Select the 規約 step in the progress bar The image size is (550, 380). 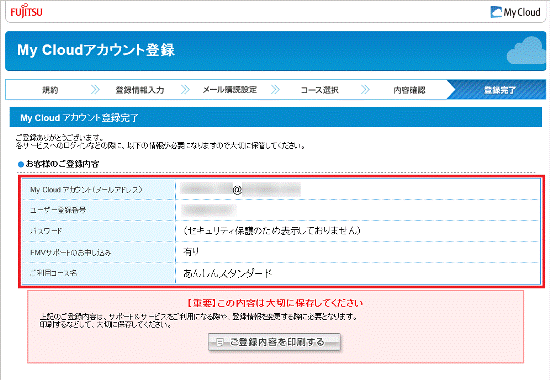click(50, 90)
